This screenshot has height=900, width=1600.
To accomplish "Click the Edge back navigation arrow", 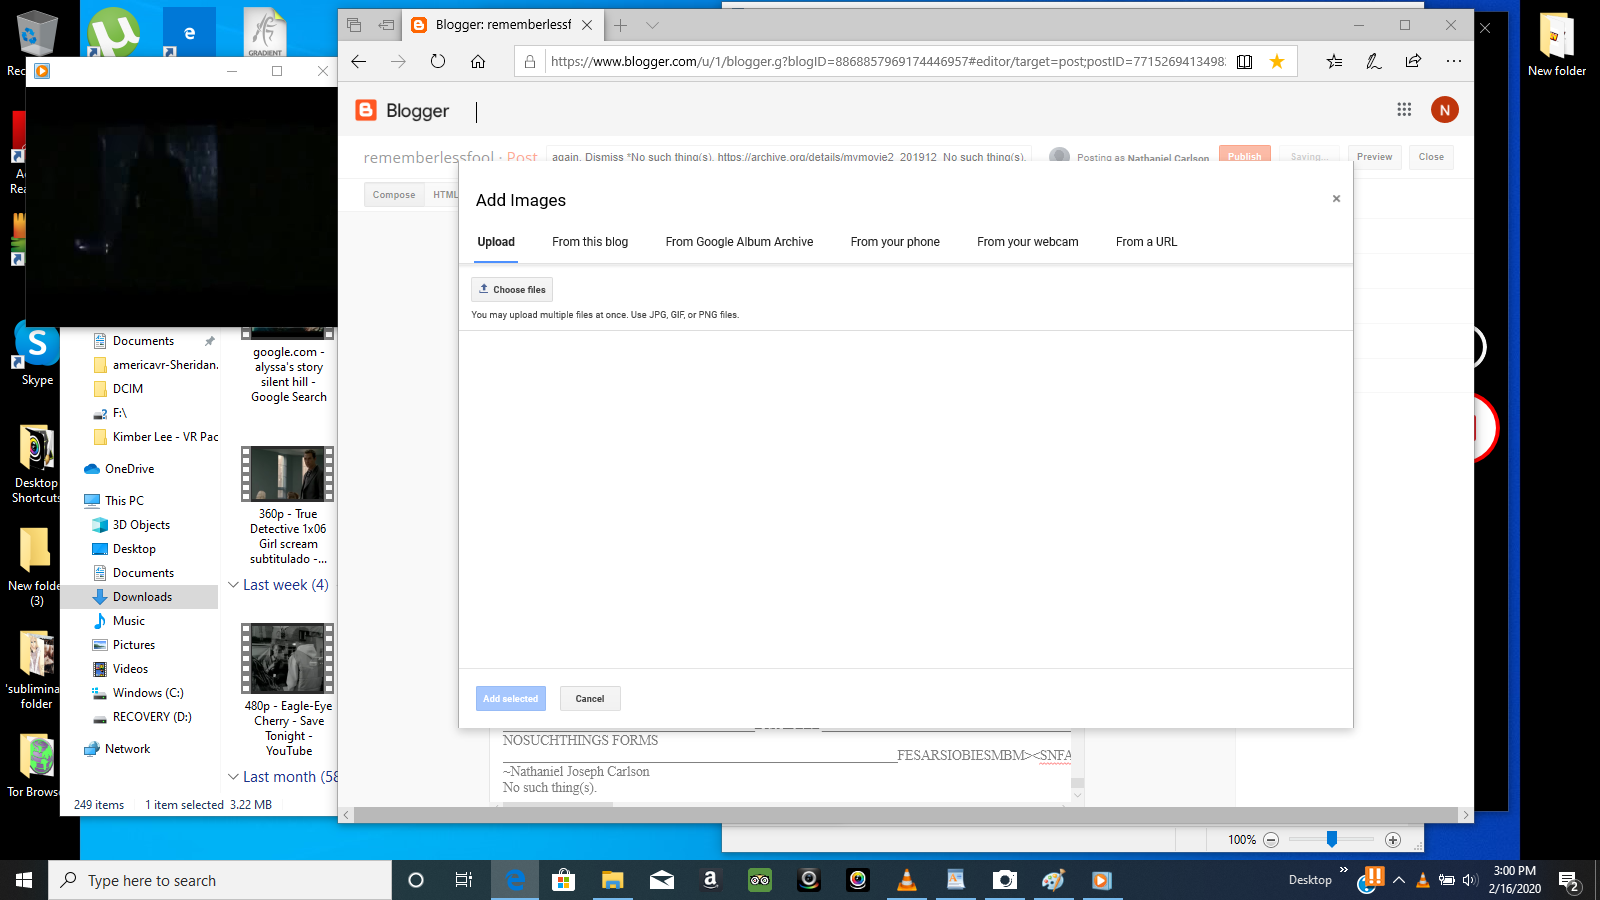I will coord(359,61).
